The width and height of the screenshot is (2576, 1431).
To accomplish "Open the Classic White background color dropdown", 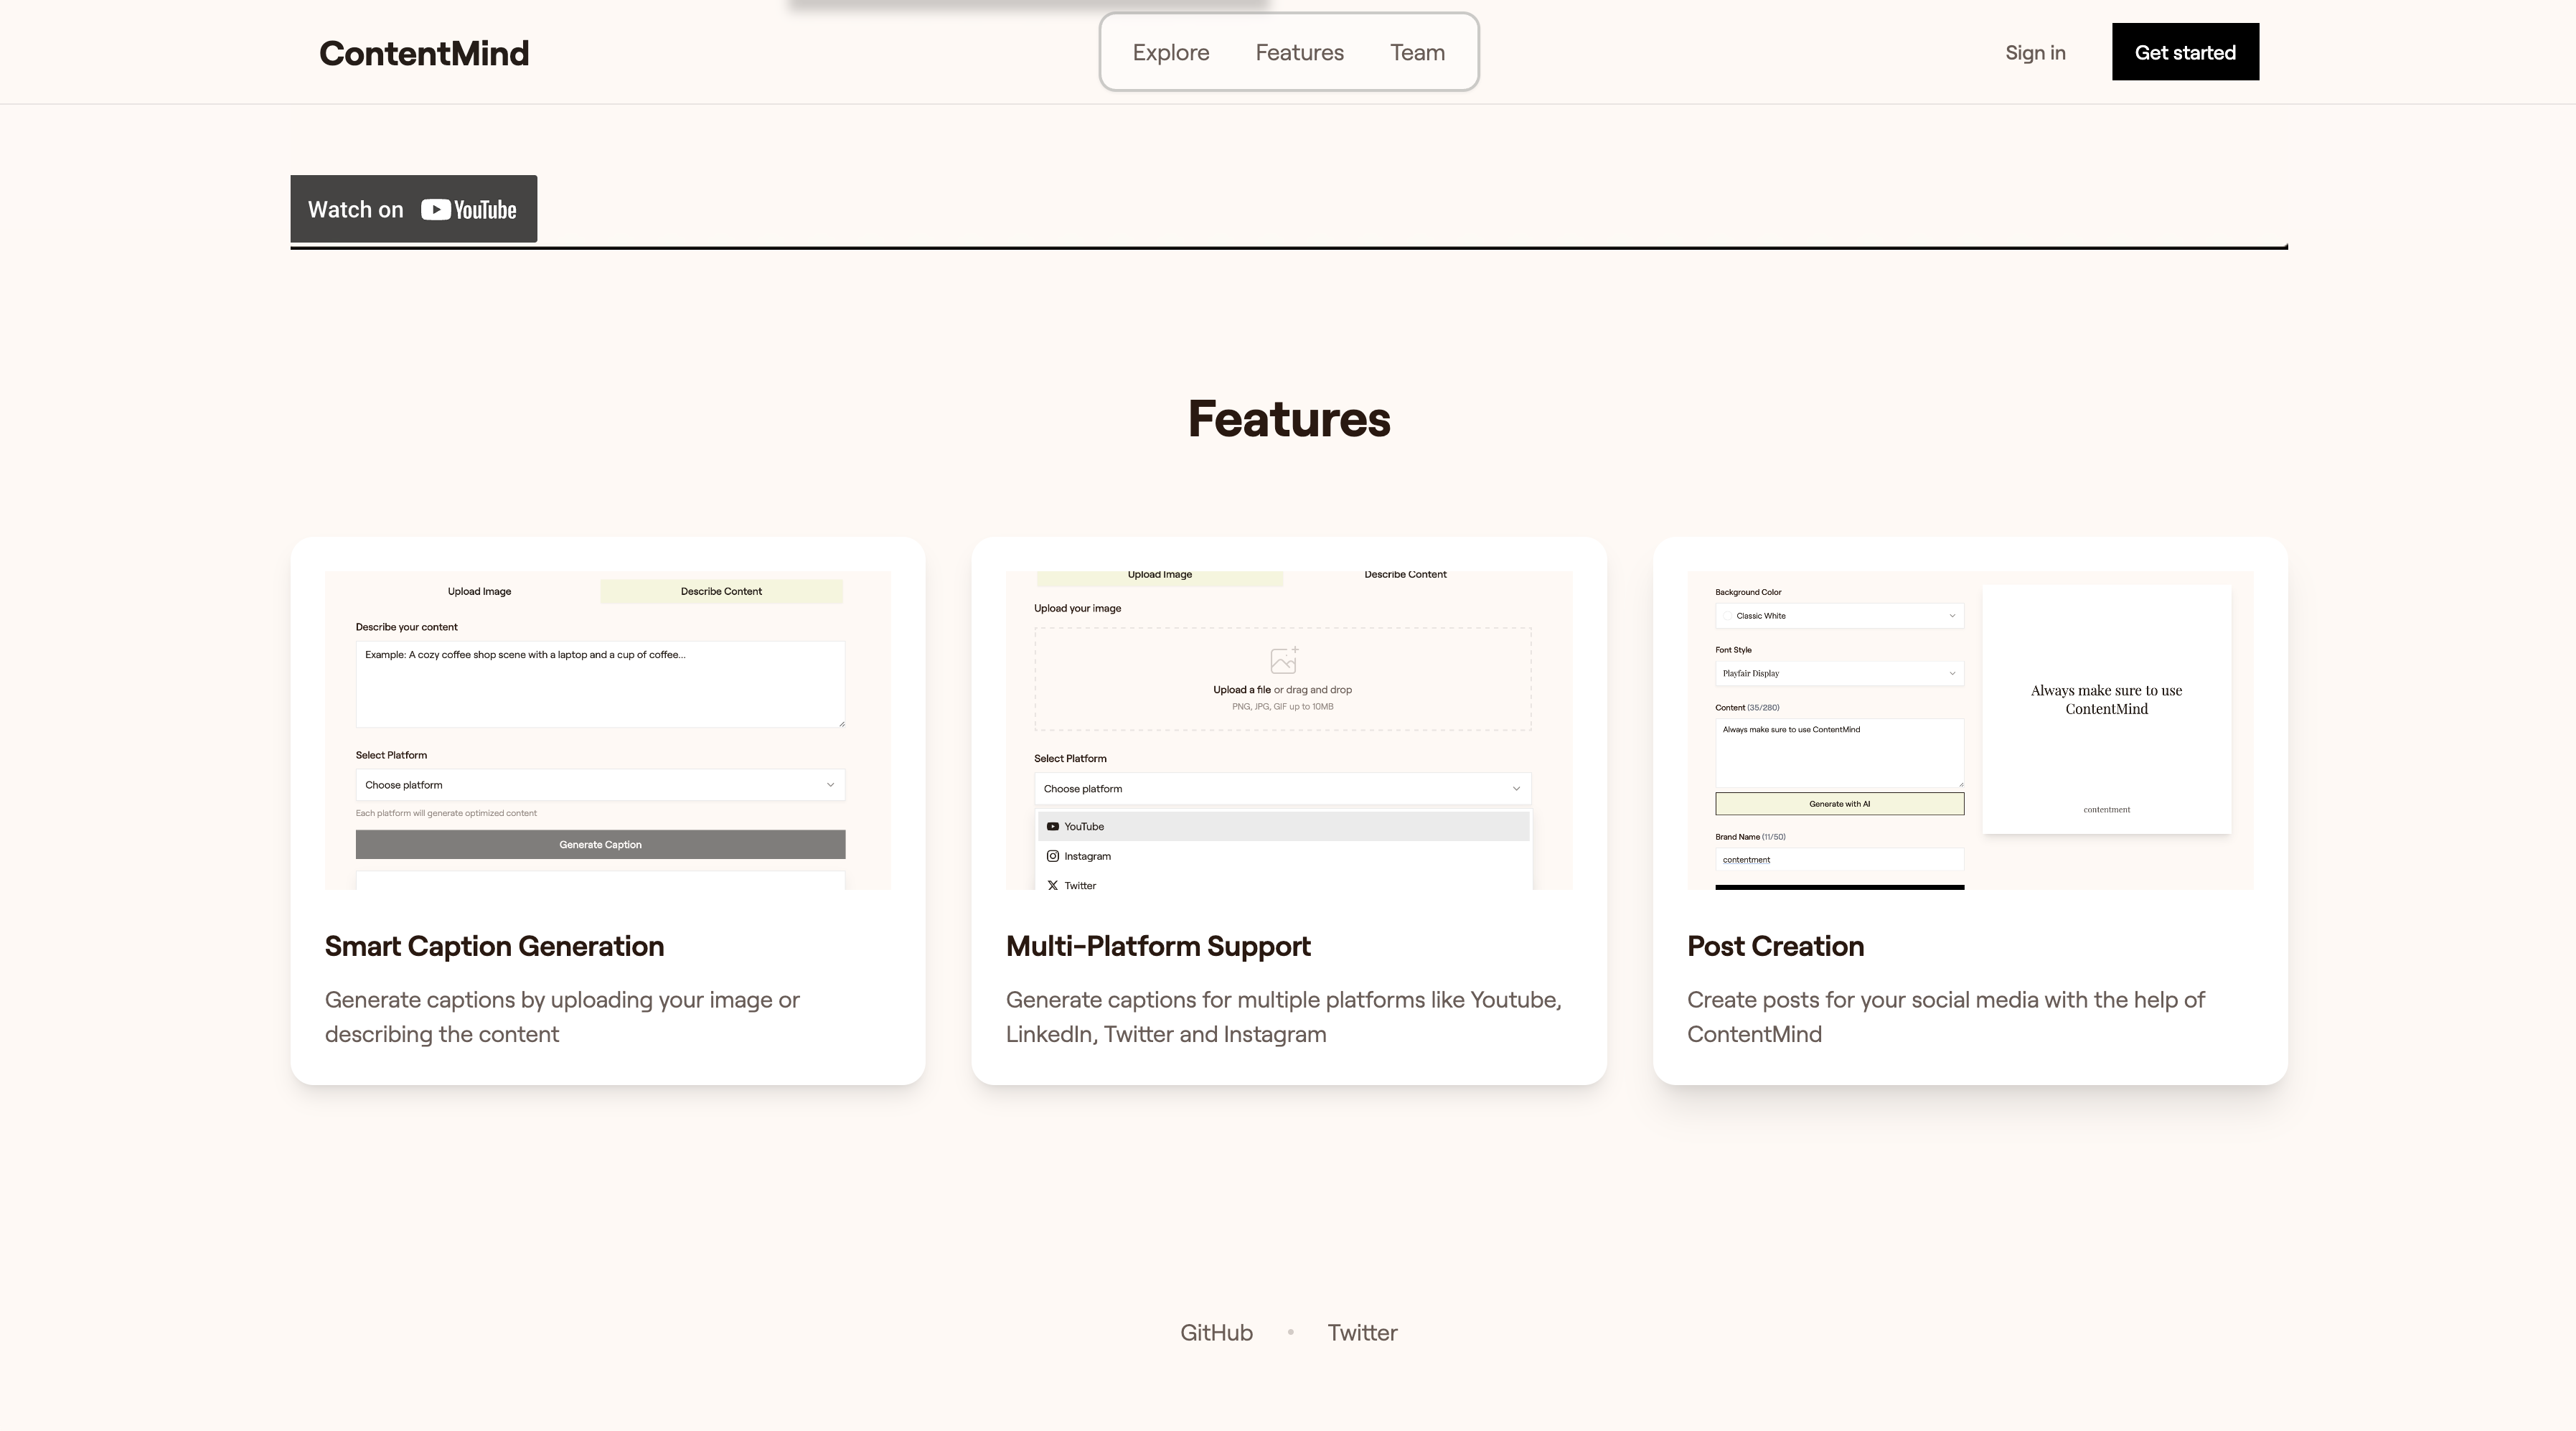I will pos(1839,616).
